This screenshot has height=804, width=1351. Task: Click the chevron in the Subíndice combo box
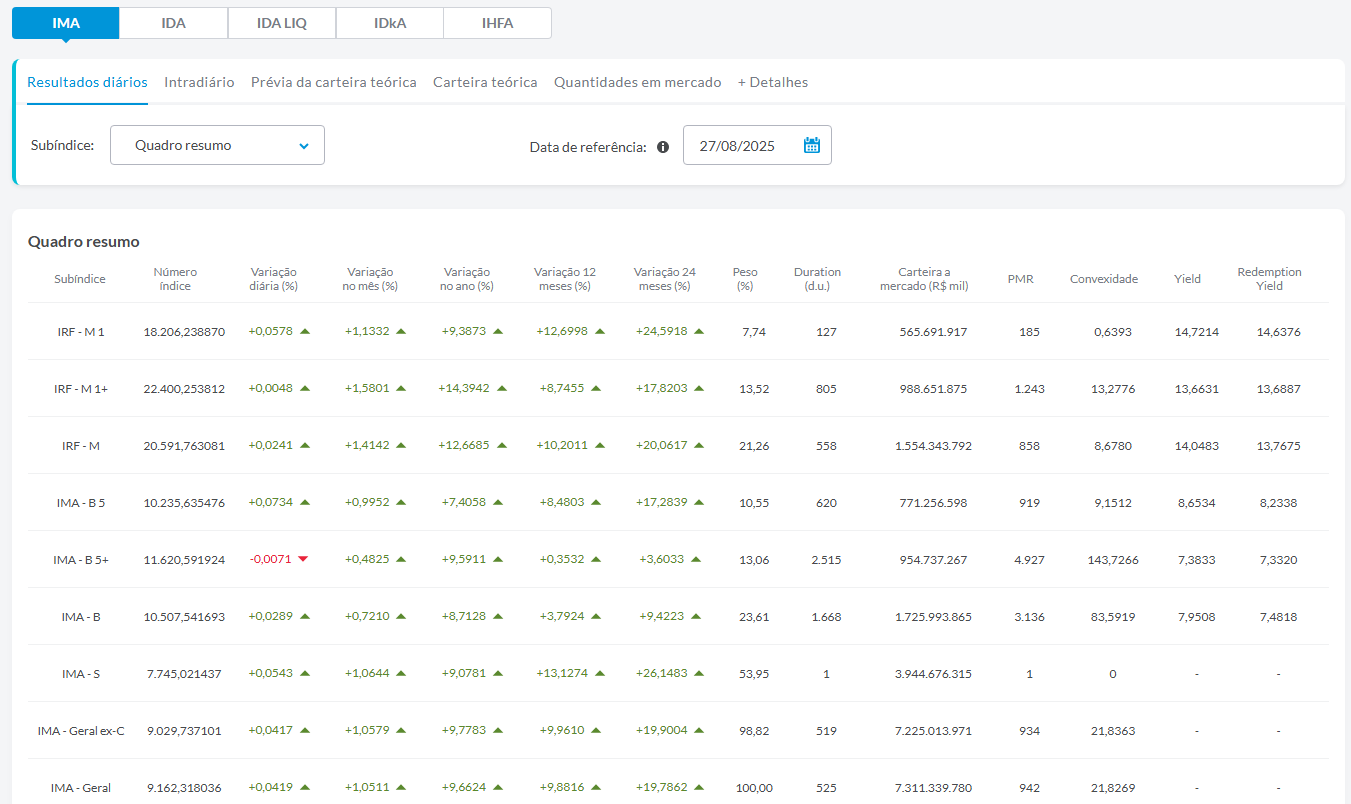(304, 146)
